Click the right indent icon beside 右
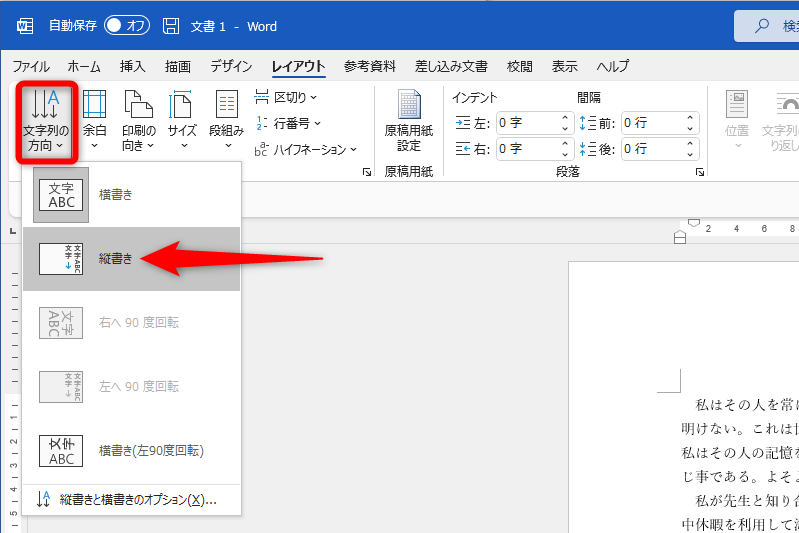 (463, 149)
